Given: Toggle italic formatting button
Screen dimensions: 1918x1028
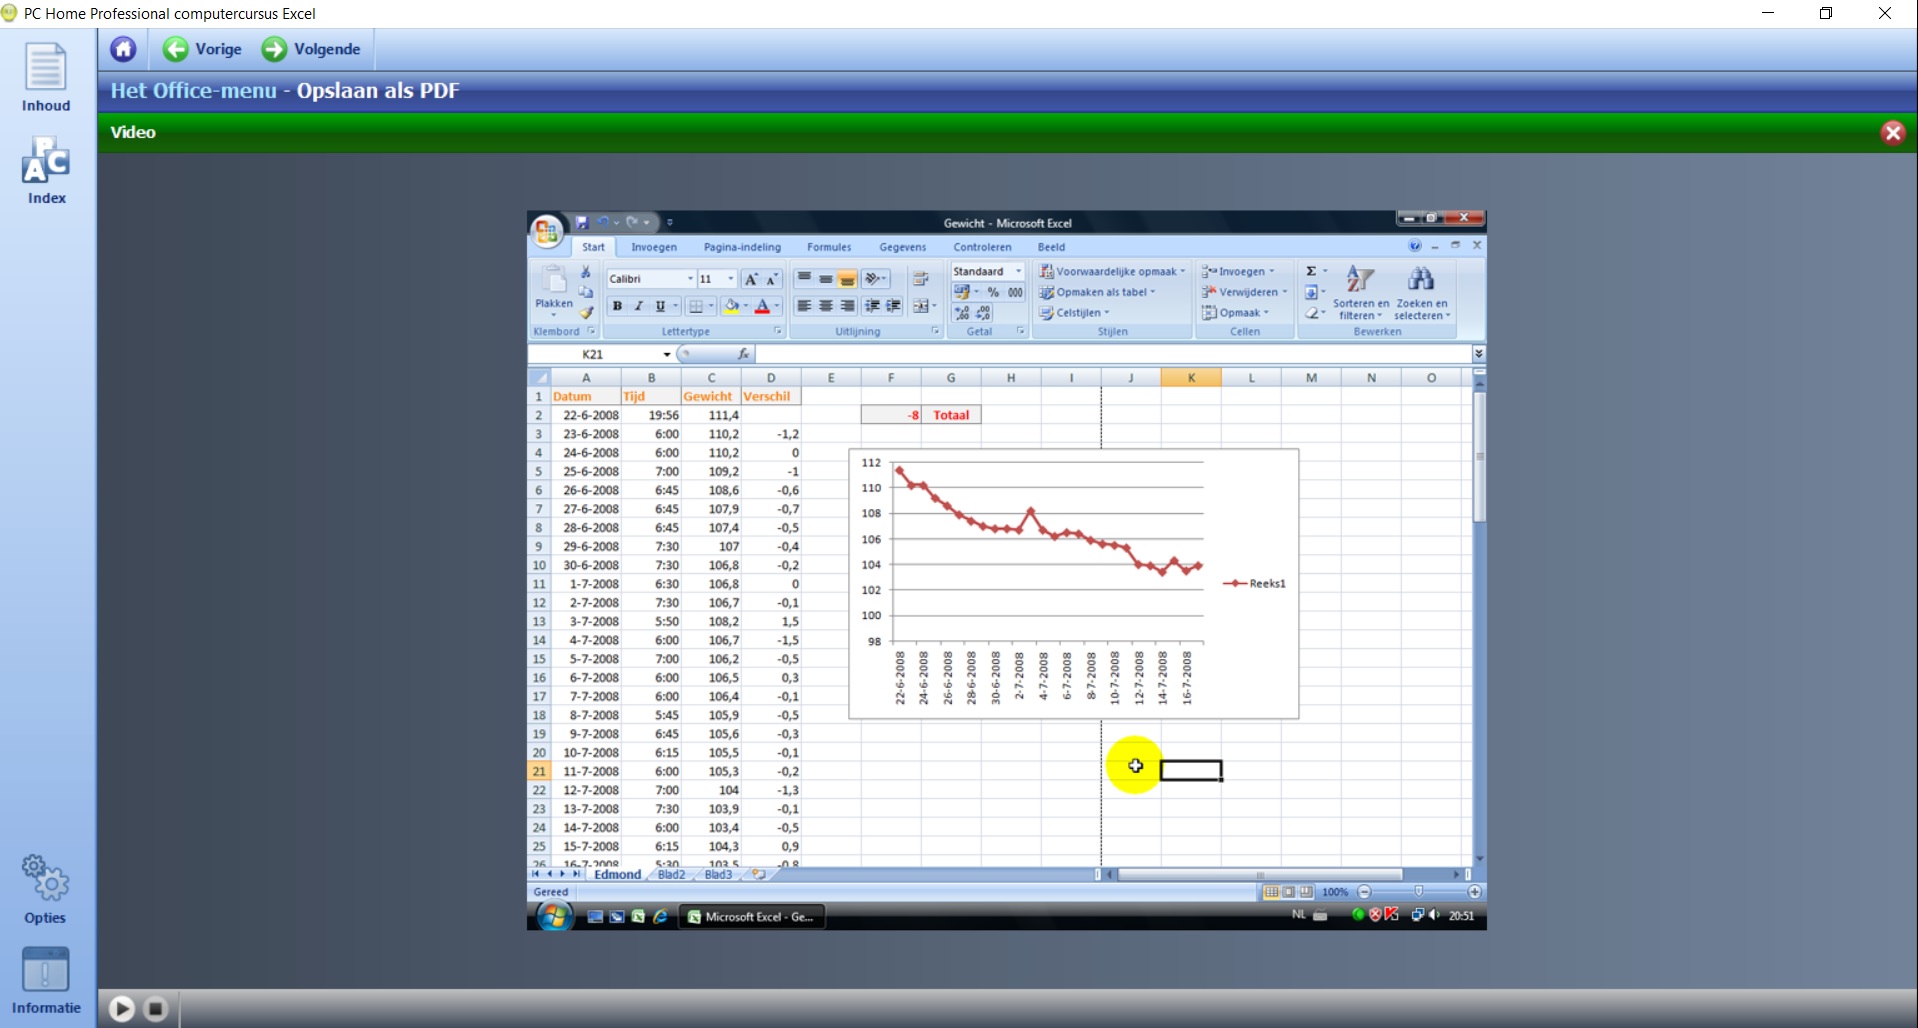Looking at the screenshot, I should pos(638,306).
